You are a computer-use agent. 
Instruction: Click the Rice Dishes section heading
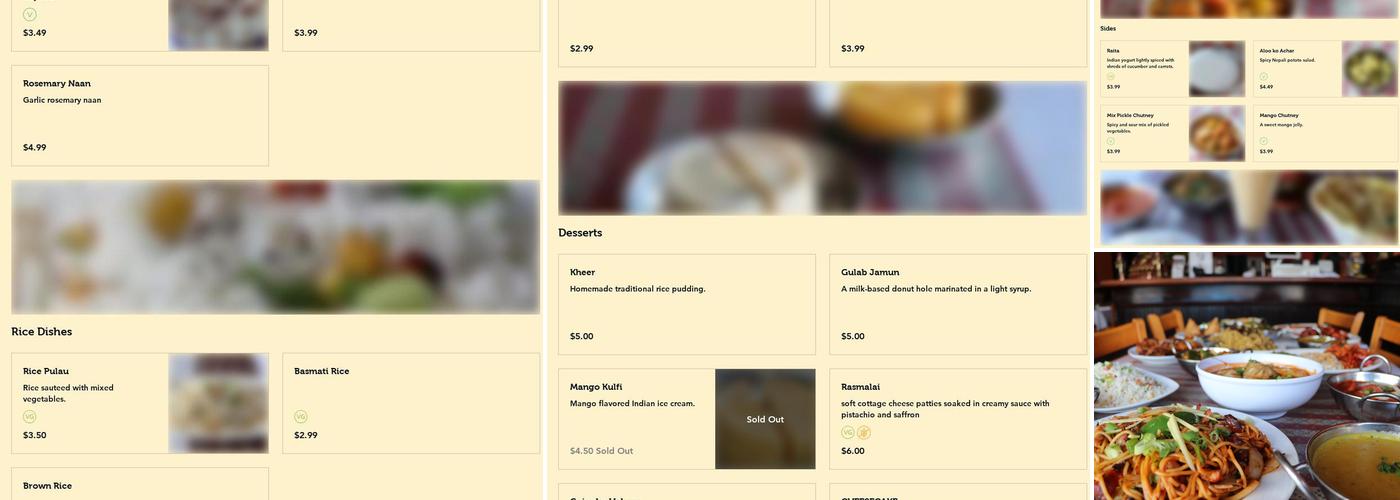click(41, 332)
